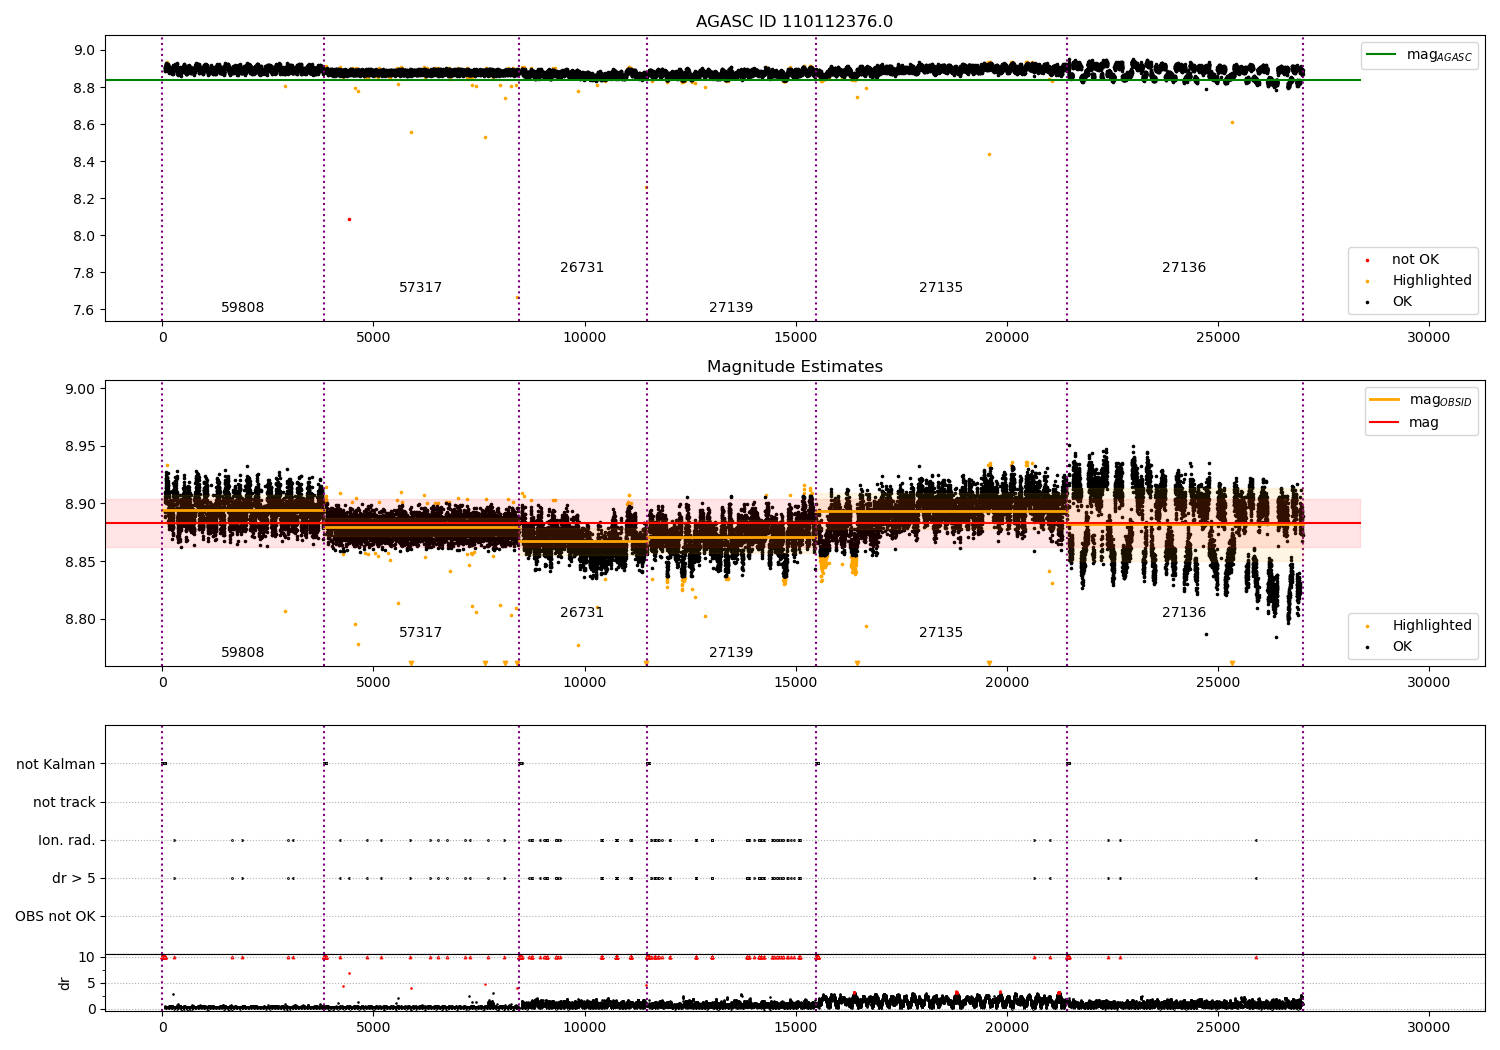Click obsid label 26731 in the top panel
The image size is (1500, 1050).
tap(582, 268)
